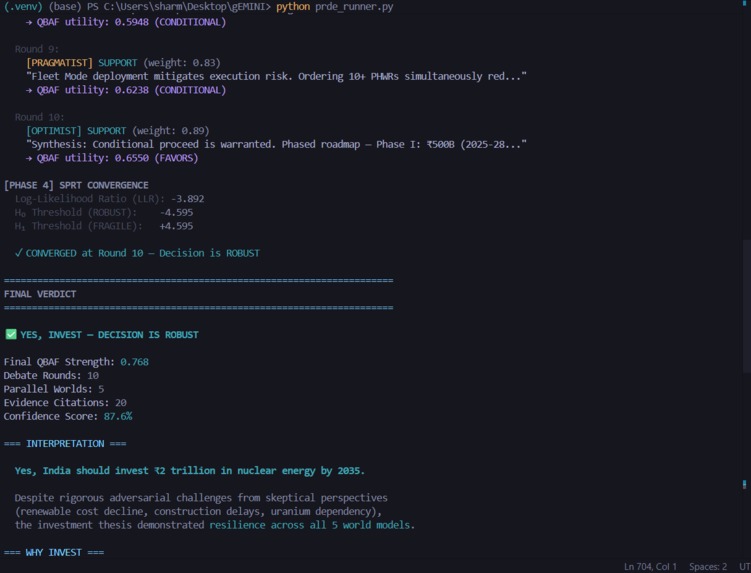Screen dimensions: 751x573
Task: Click the '[OPTIMIST]' tag
Action: (54, 131)
